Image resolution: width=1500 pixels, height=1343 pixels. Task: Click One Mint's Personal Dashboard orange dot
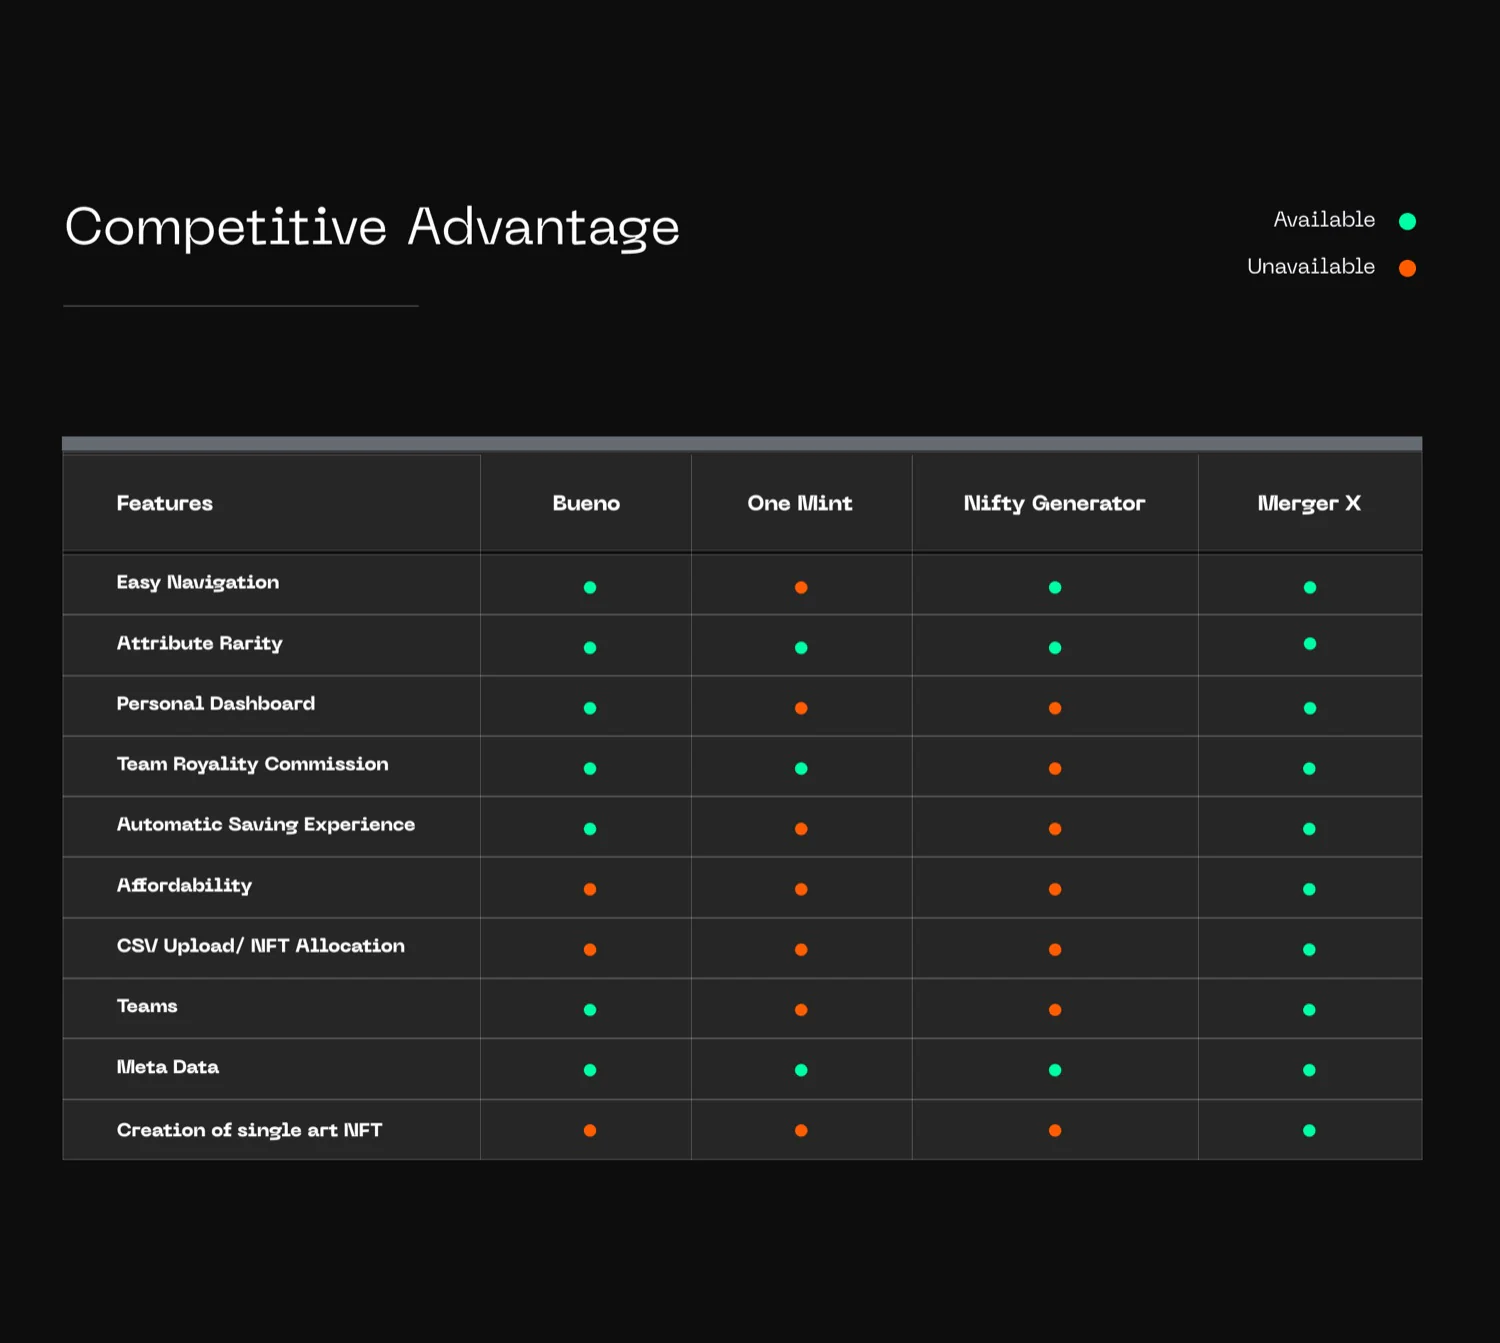801,708
